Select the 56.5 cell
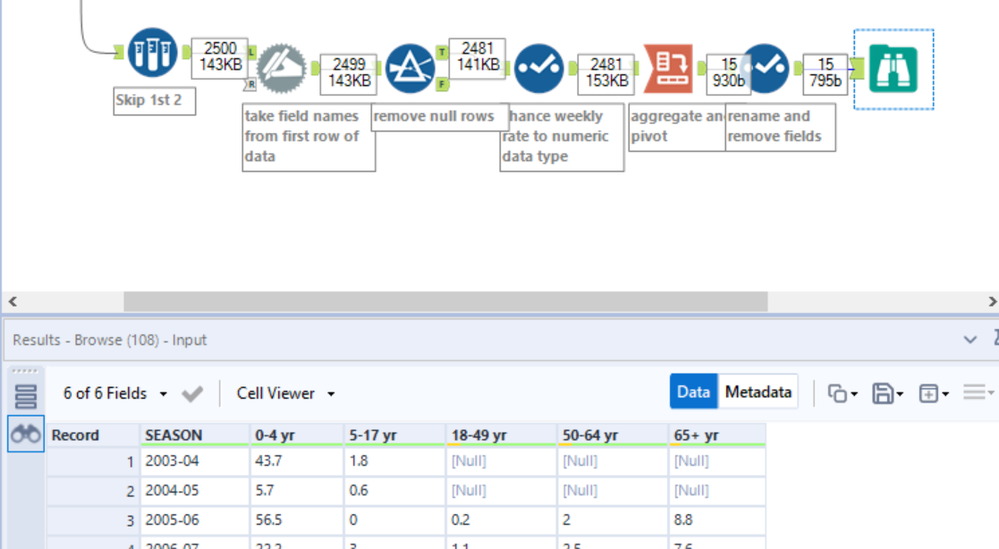The image size is (999, 549). click(296, 520)
